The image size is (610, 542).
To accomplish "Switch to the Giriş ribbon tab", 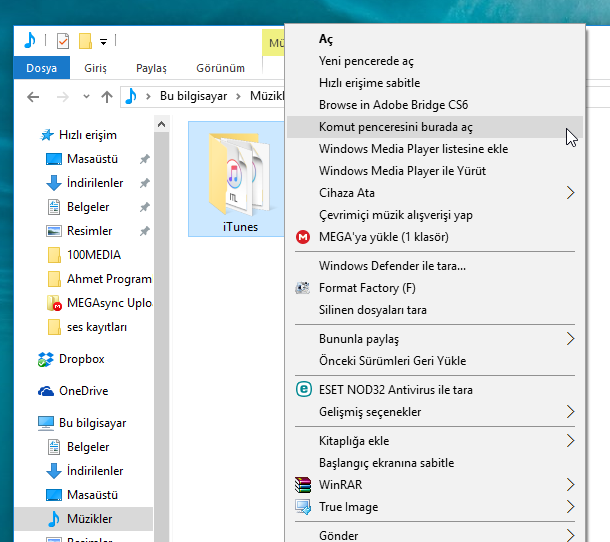I will point(95,68).
